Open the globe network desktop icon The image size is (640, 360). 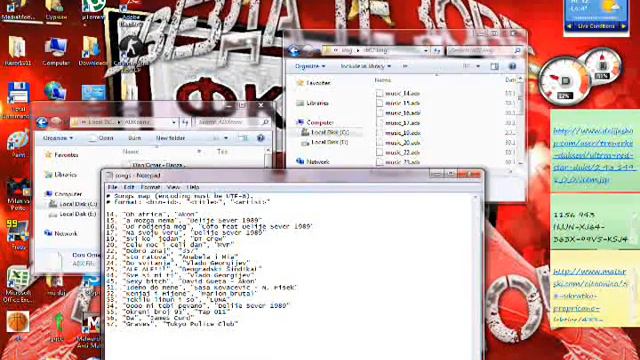[56, 91]
